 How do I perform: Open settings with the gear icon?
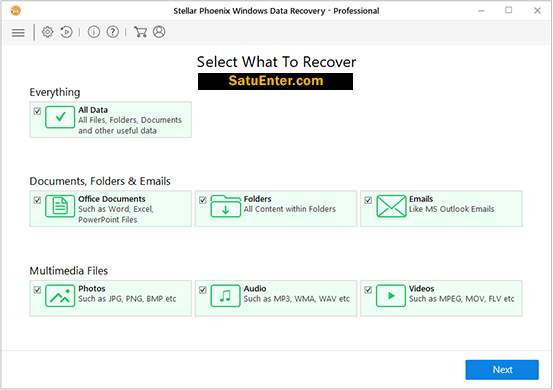pos(48,32)
